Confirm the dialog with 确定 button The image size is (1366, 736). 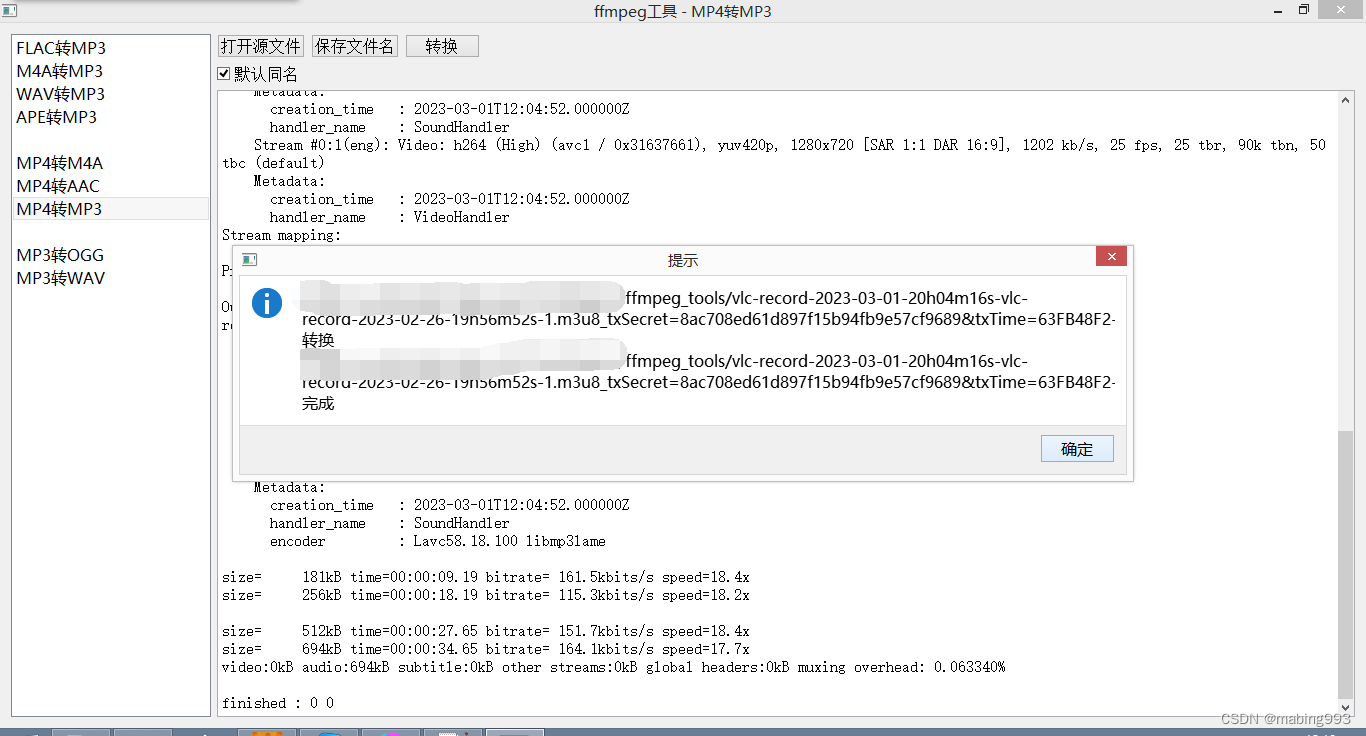pyautogui.click(x=1077, y=449)
